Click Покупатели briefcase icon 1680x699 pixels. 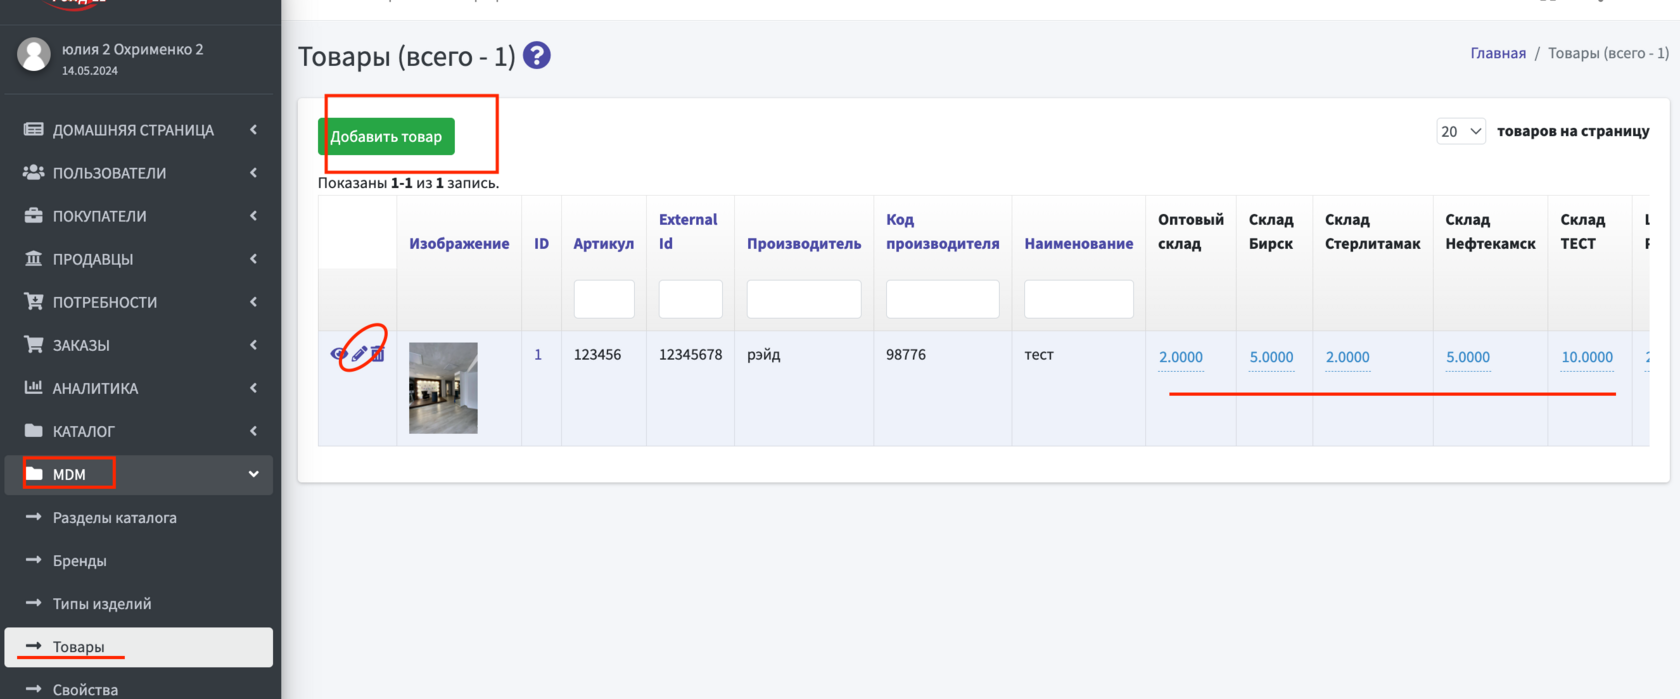tap(34, 216)
